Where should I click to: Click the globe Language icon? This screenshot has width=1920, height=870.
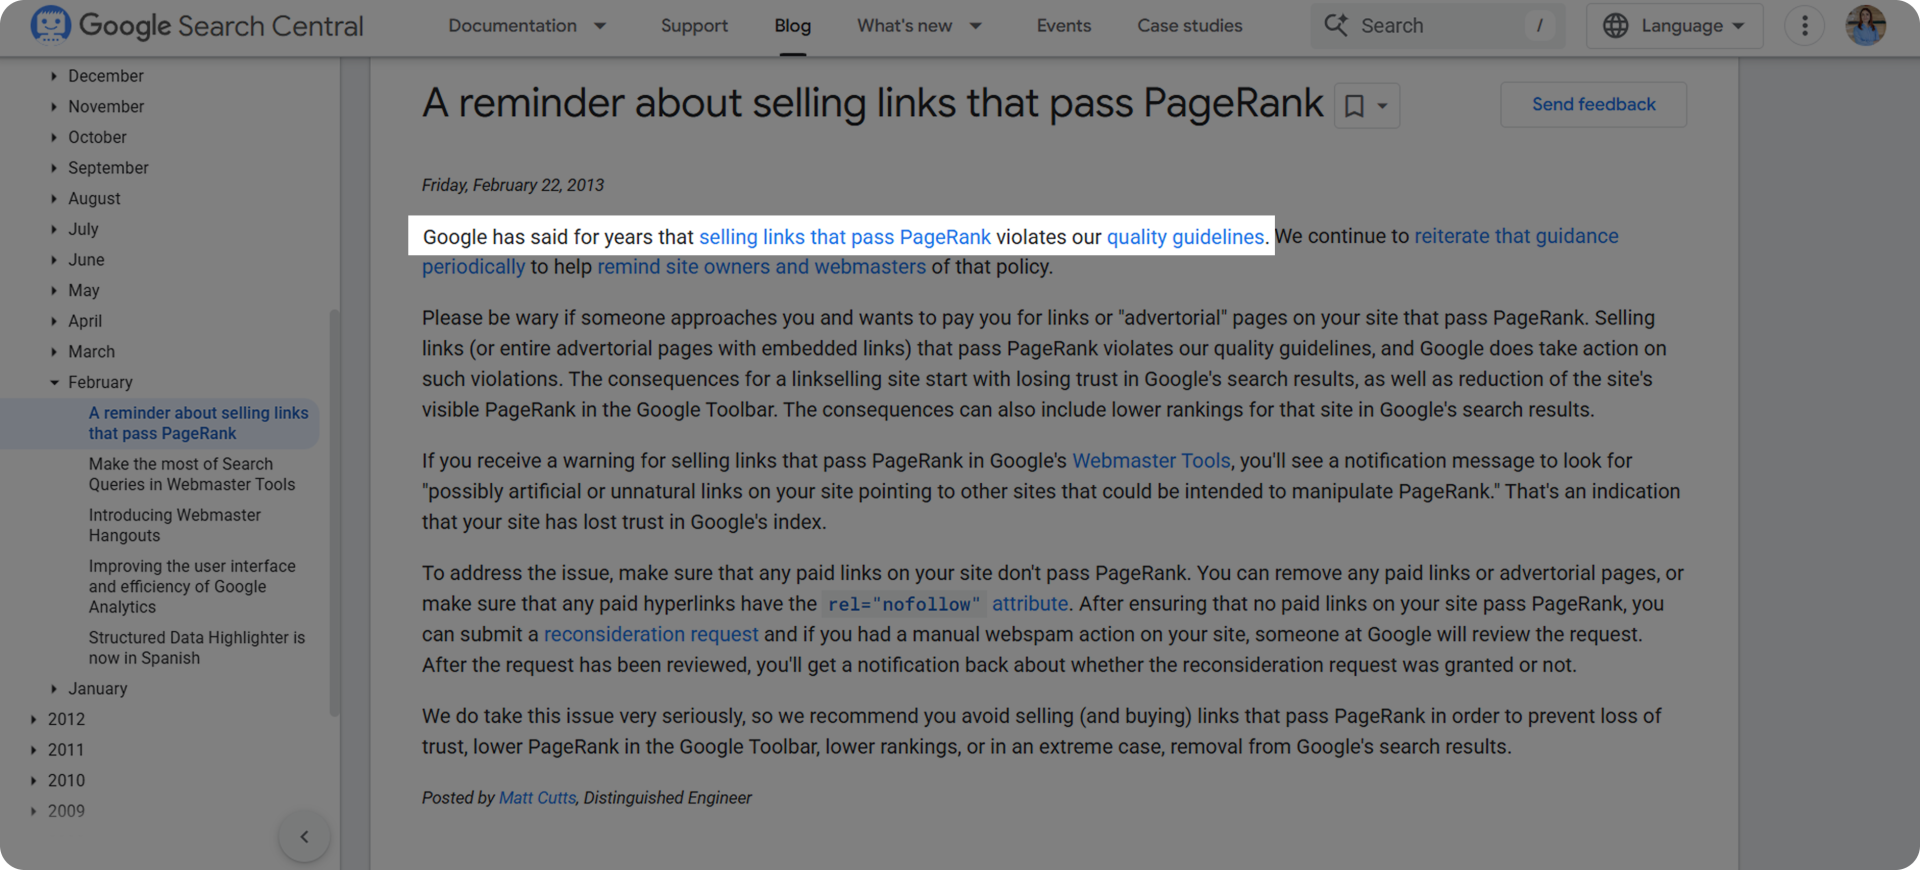point(1615,26)
